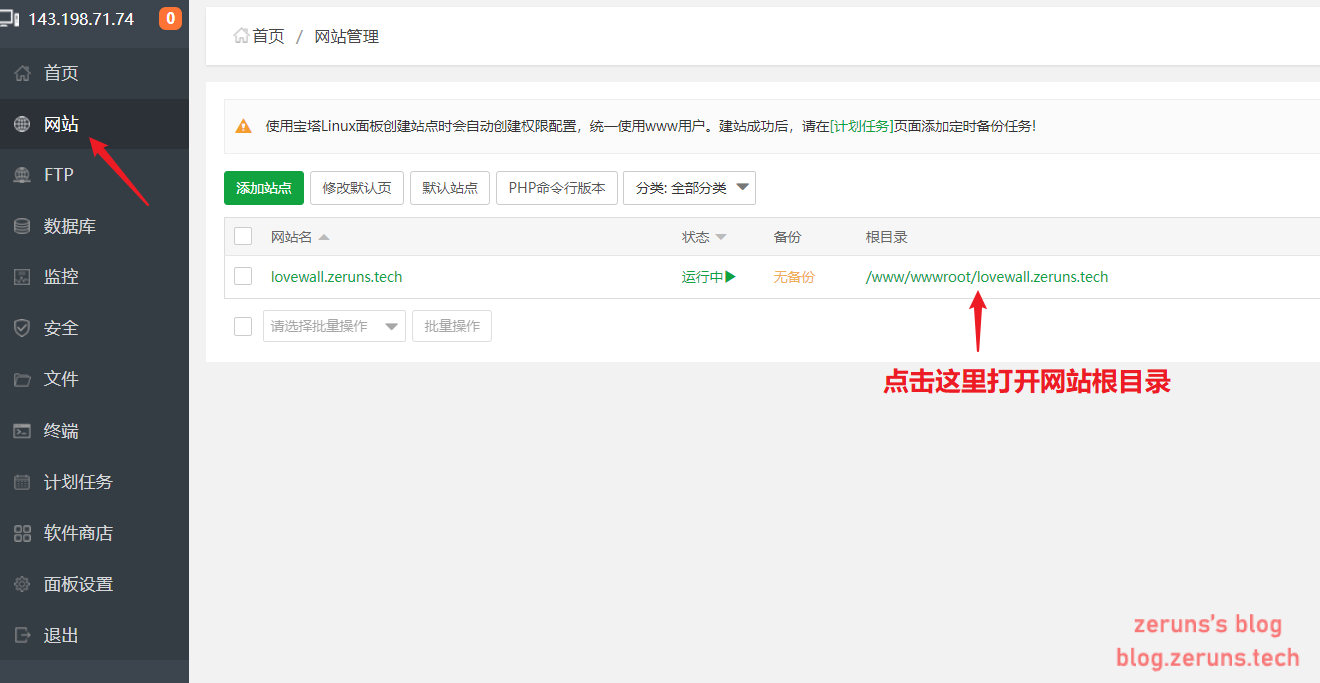Viewport: 1320px width, 683px height.
Task: Check the lovewall.zeruns.tech row checkbox
Action: 243,276
